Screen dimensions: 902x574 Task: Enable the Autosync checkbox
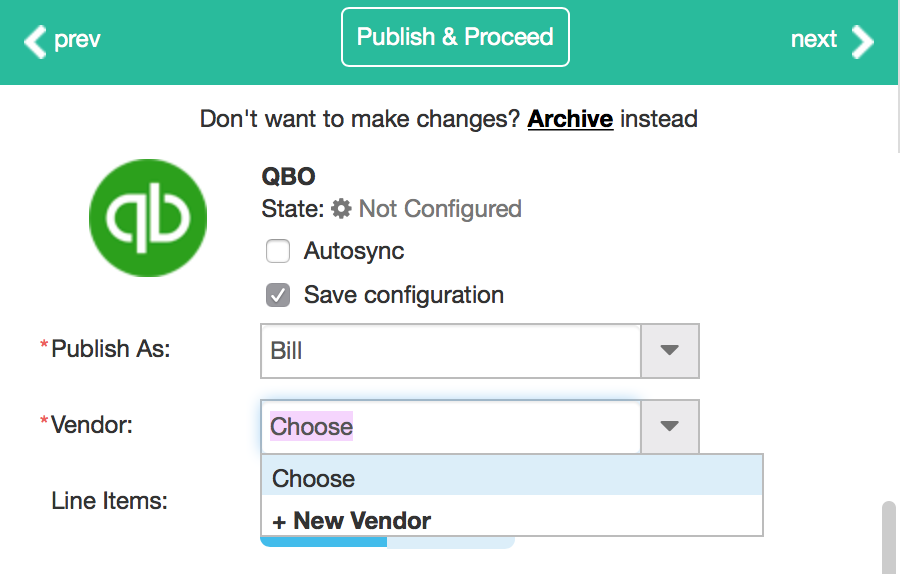click(x=278, y=251)
